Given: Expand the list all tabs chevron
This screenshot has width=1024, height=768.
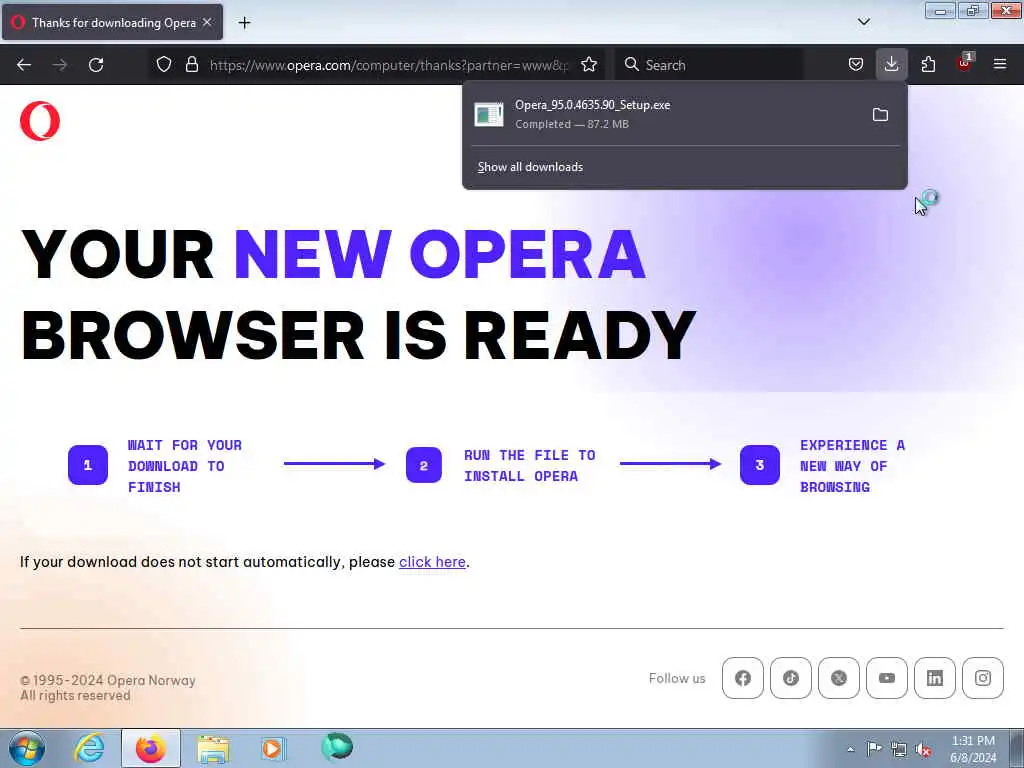Looking at the screenshot, I should [x=864, y=22].
